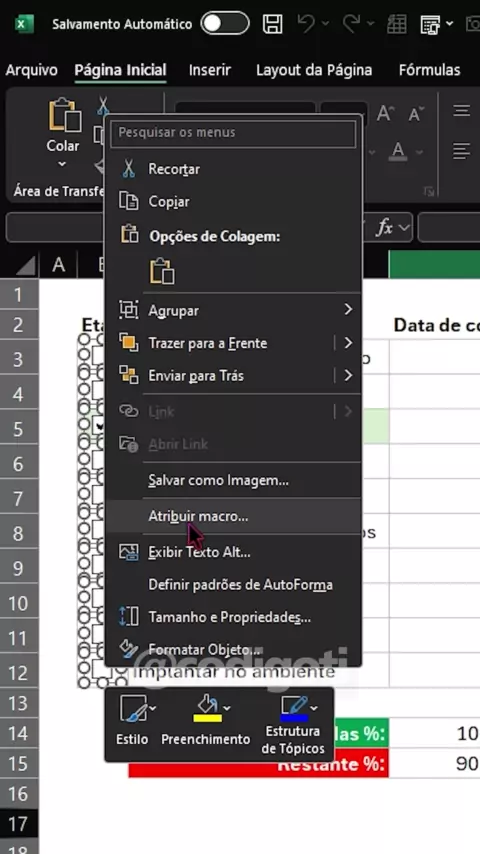Open the Layout da Página tab

pos(314,70)
